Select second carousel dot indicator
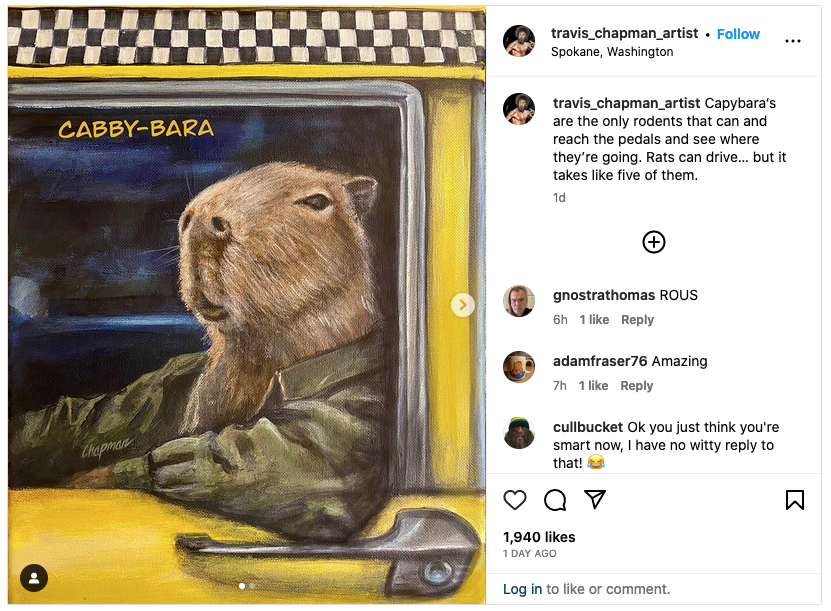 [251, 585]
